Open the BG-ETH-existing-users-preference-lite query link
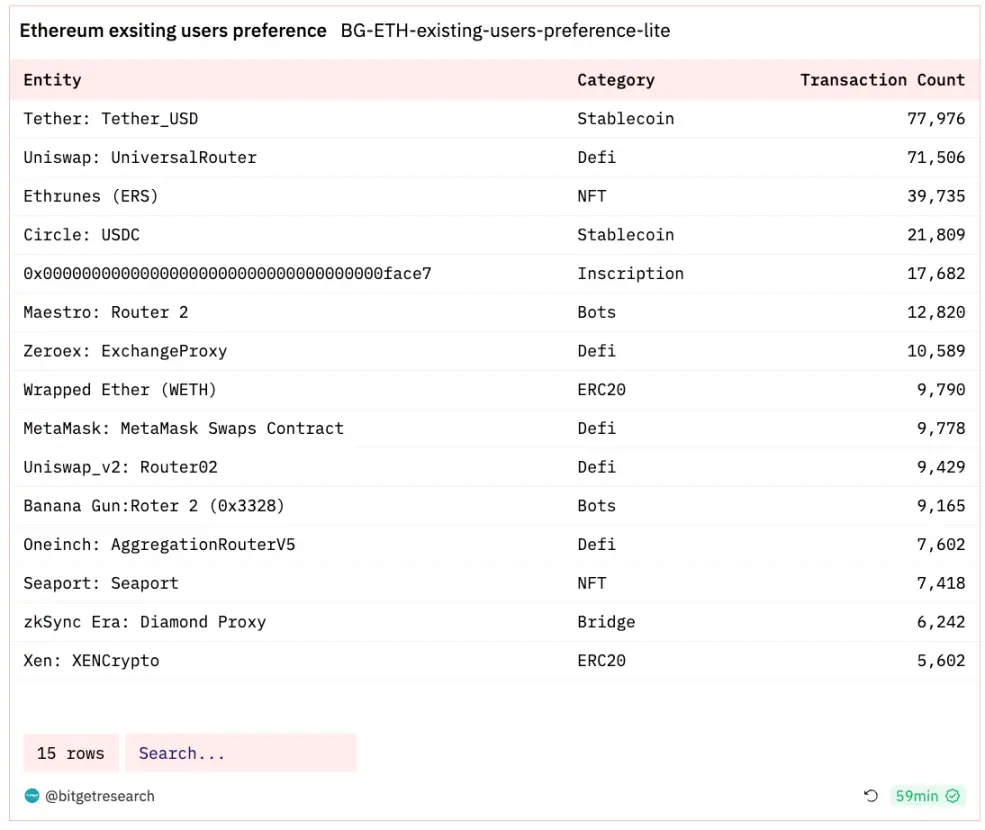This screenshot has height=830, width=985. (x=505, y=30)
